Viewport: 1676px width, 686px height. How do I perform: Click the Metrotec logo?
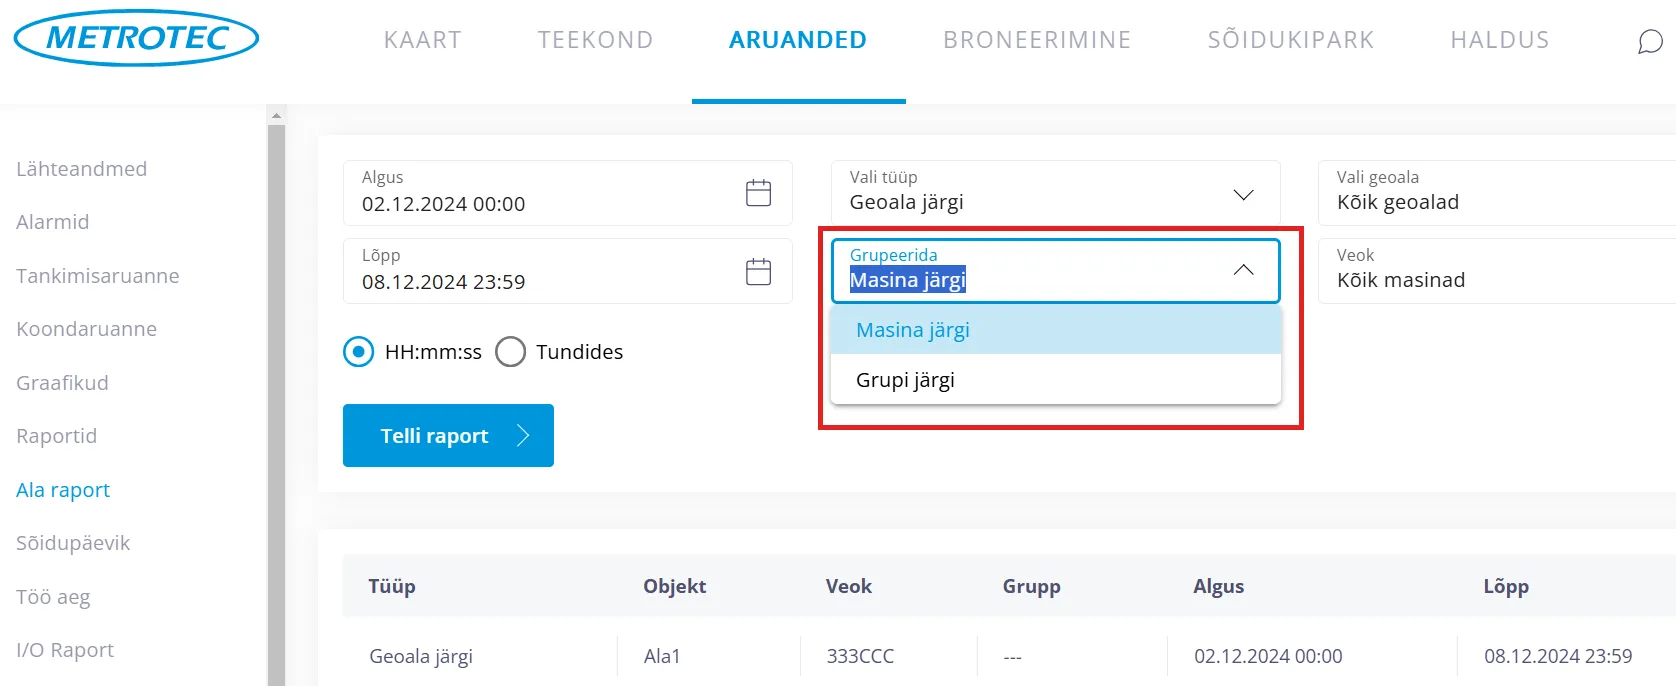click(137, 38)
